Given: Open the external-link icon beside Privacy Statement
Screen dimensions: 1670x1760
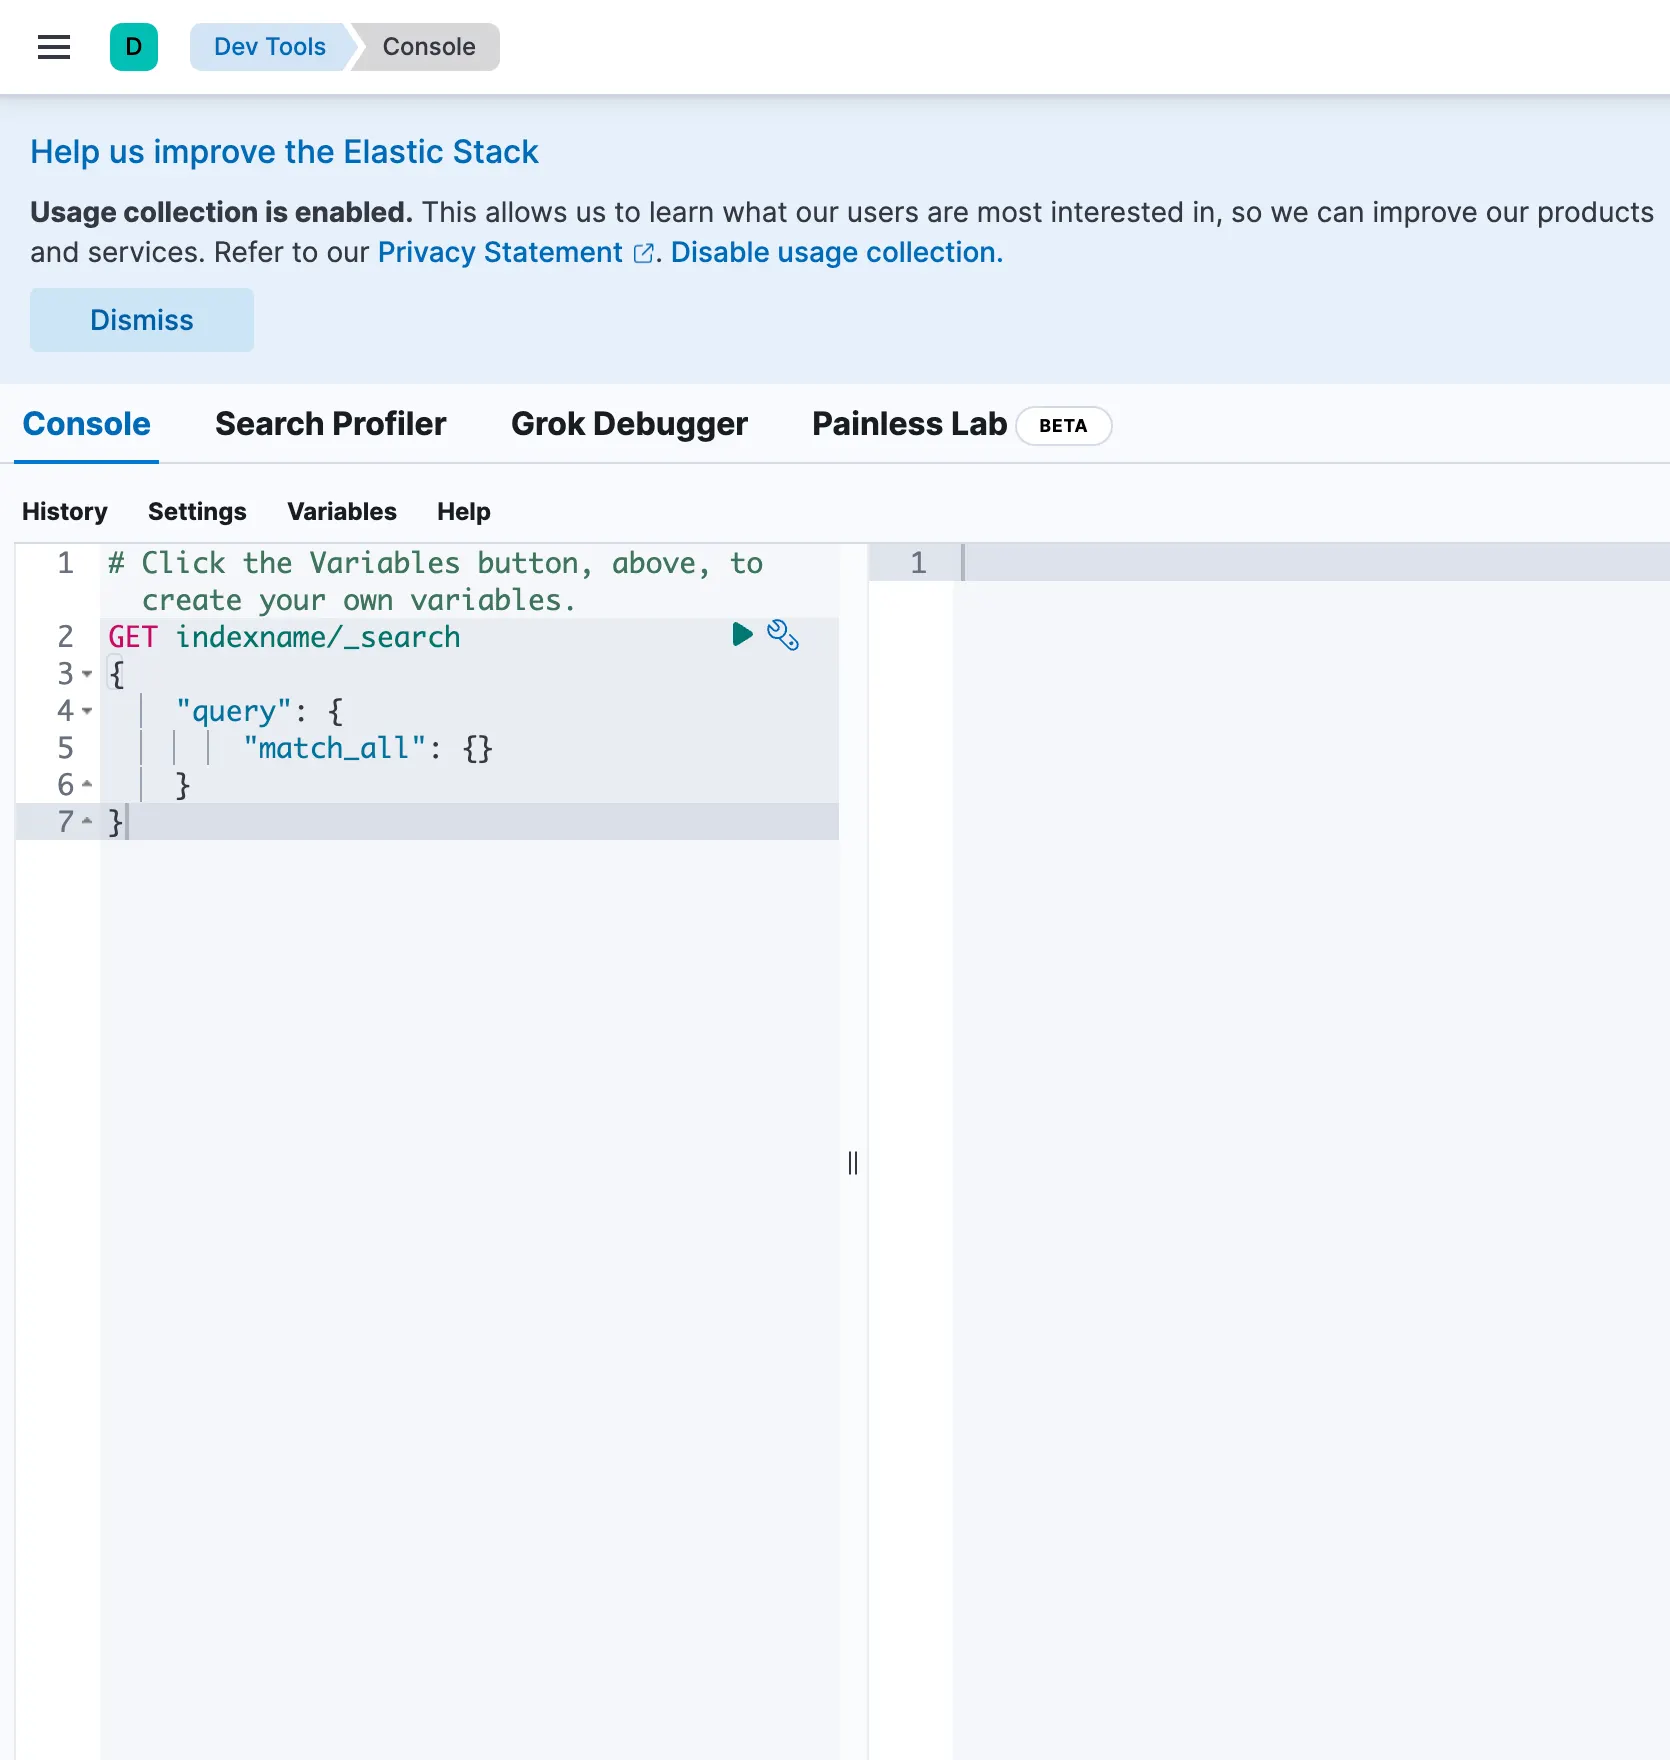Looking at the screenshot, I should 644,254.
